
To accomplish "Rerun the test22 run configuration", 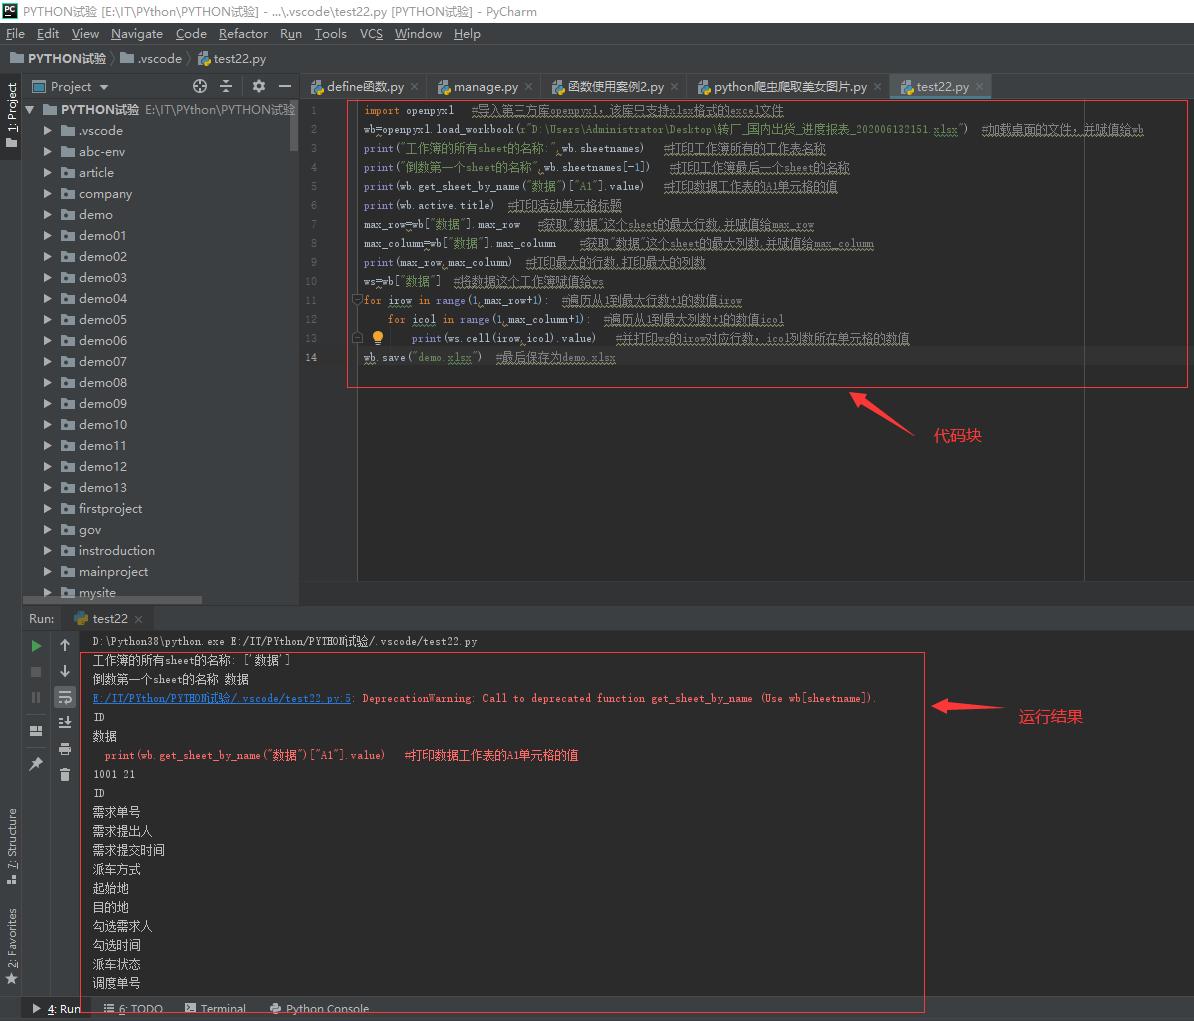I will [36, 645].
